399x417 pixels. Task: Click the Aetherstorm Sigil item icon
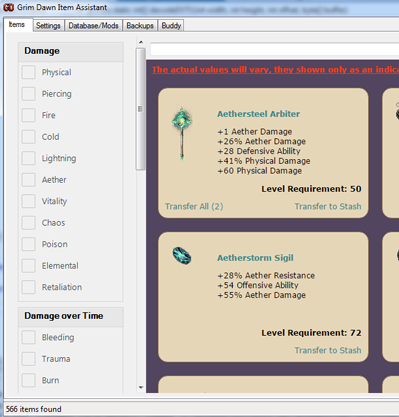coord(182,256)
